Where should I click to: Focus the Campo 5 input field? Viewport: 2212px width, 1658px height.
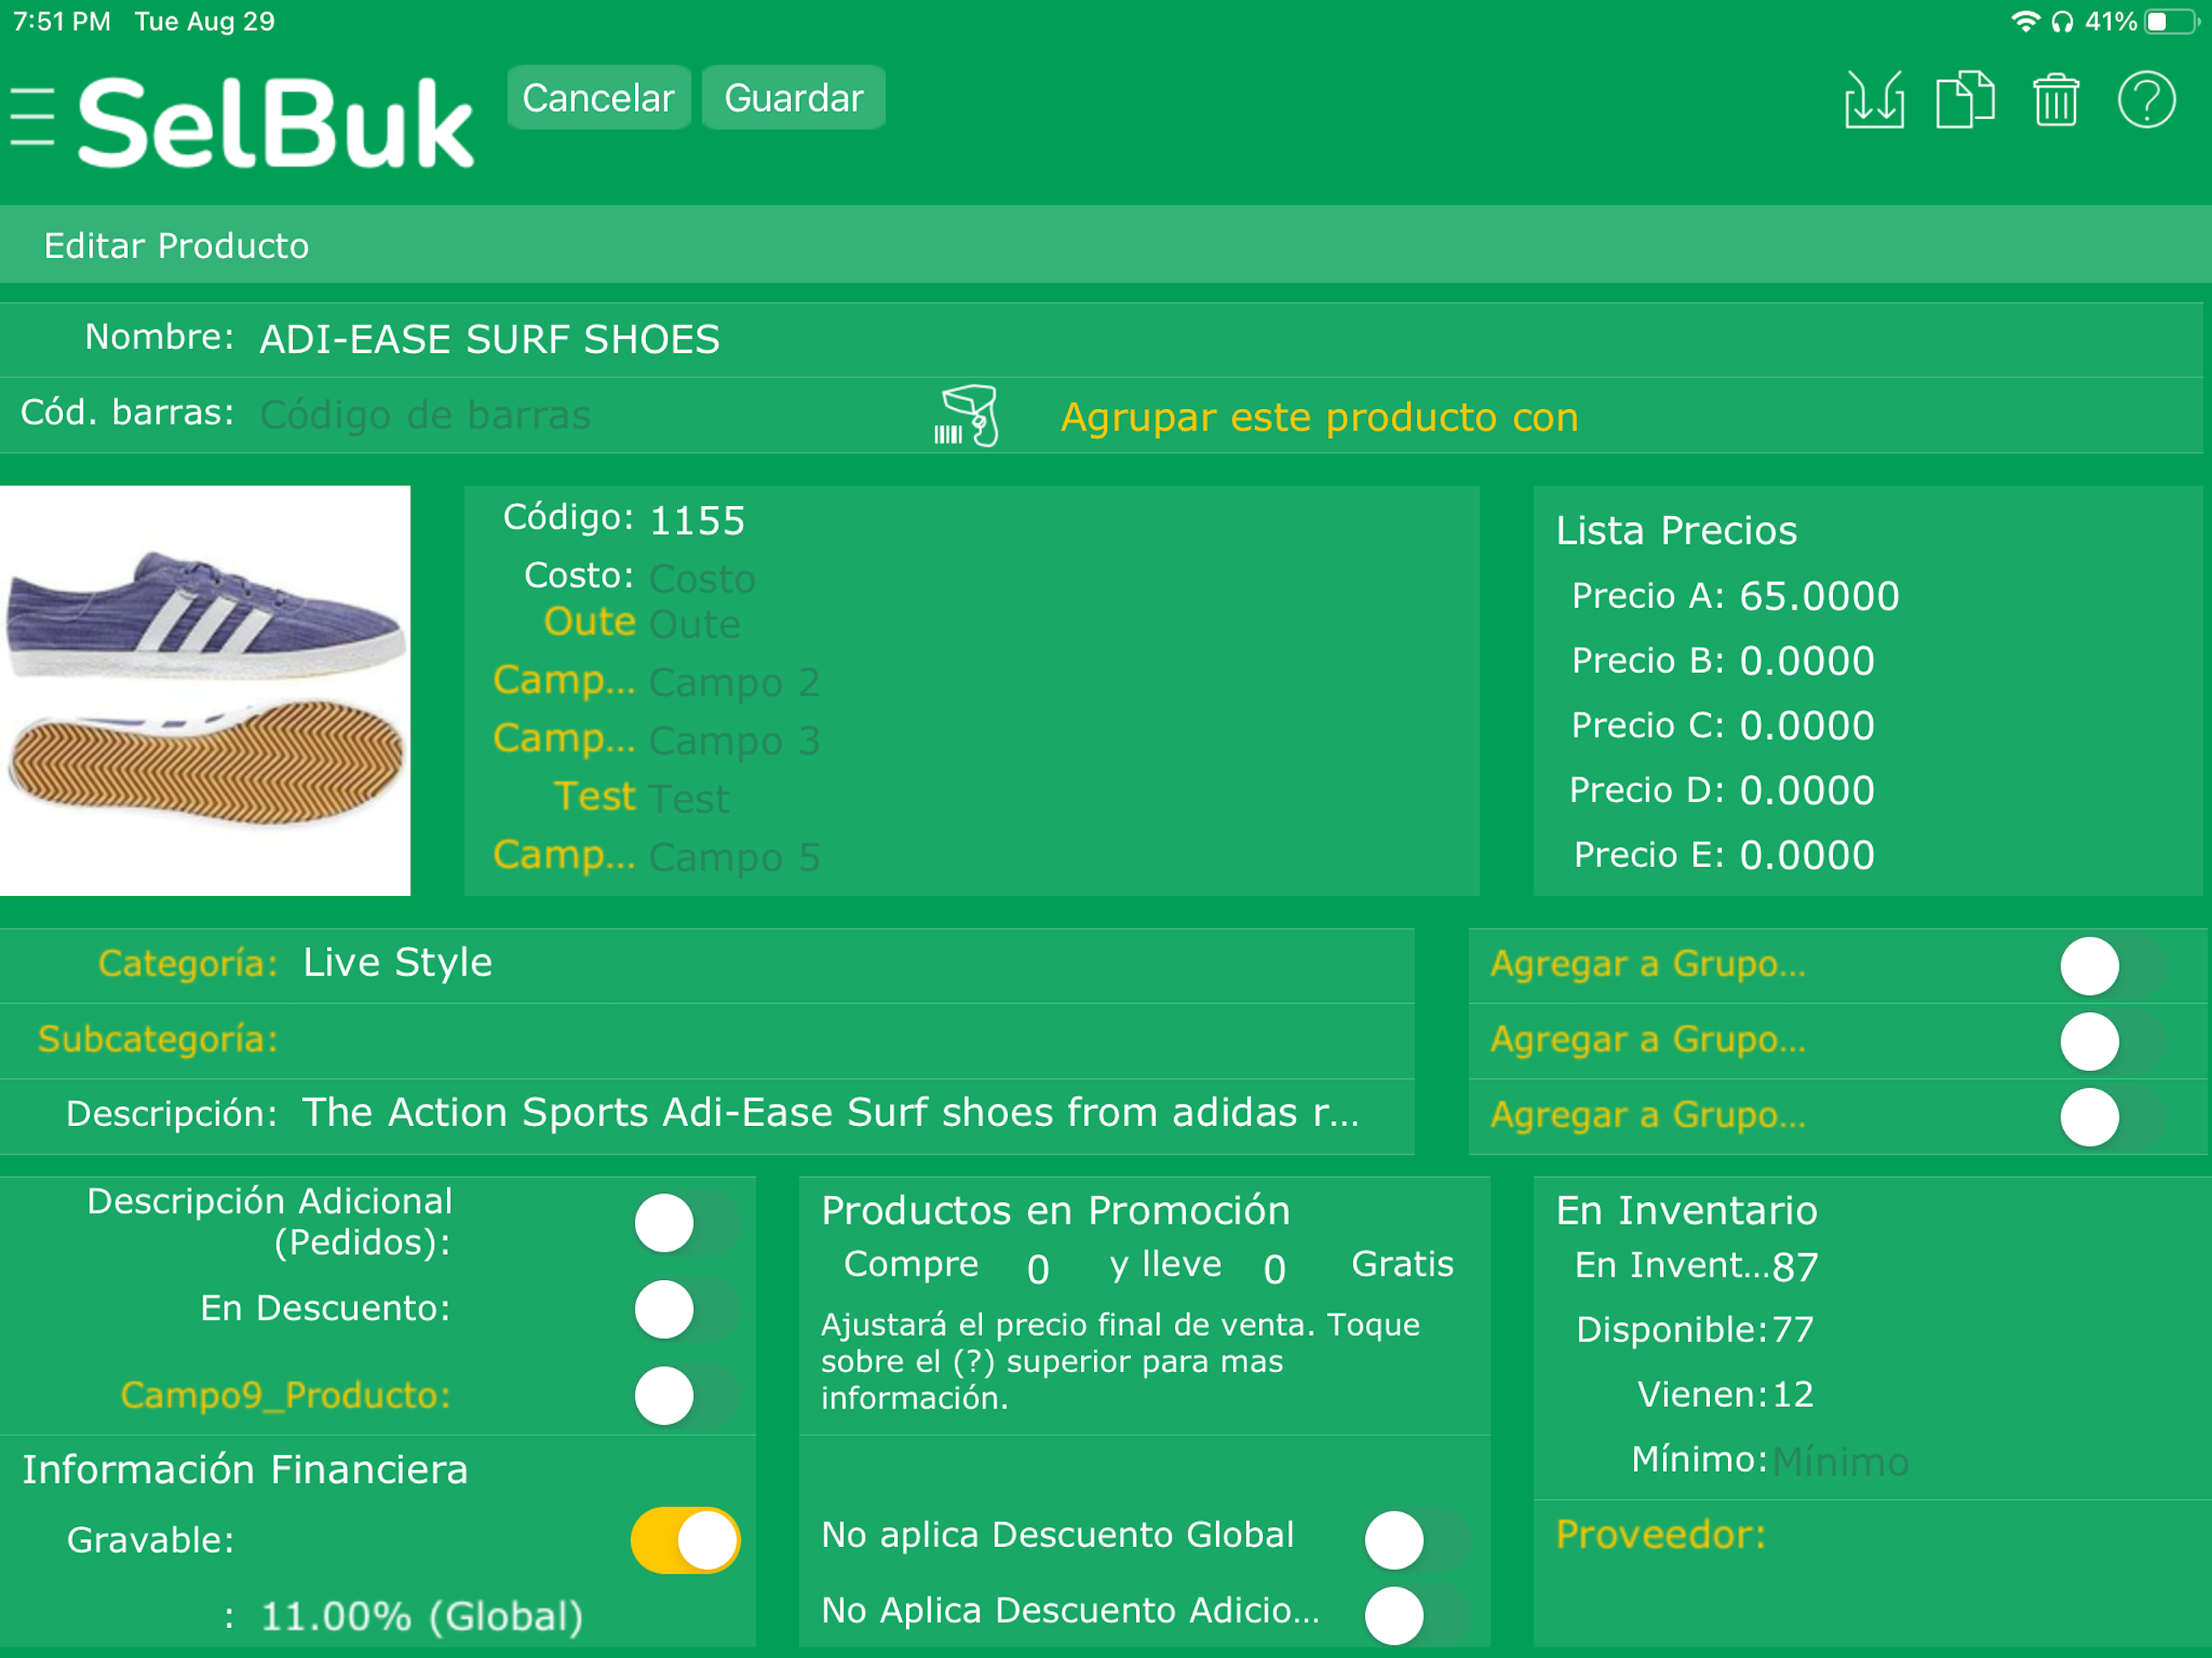point(1060,857)
